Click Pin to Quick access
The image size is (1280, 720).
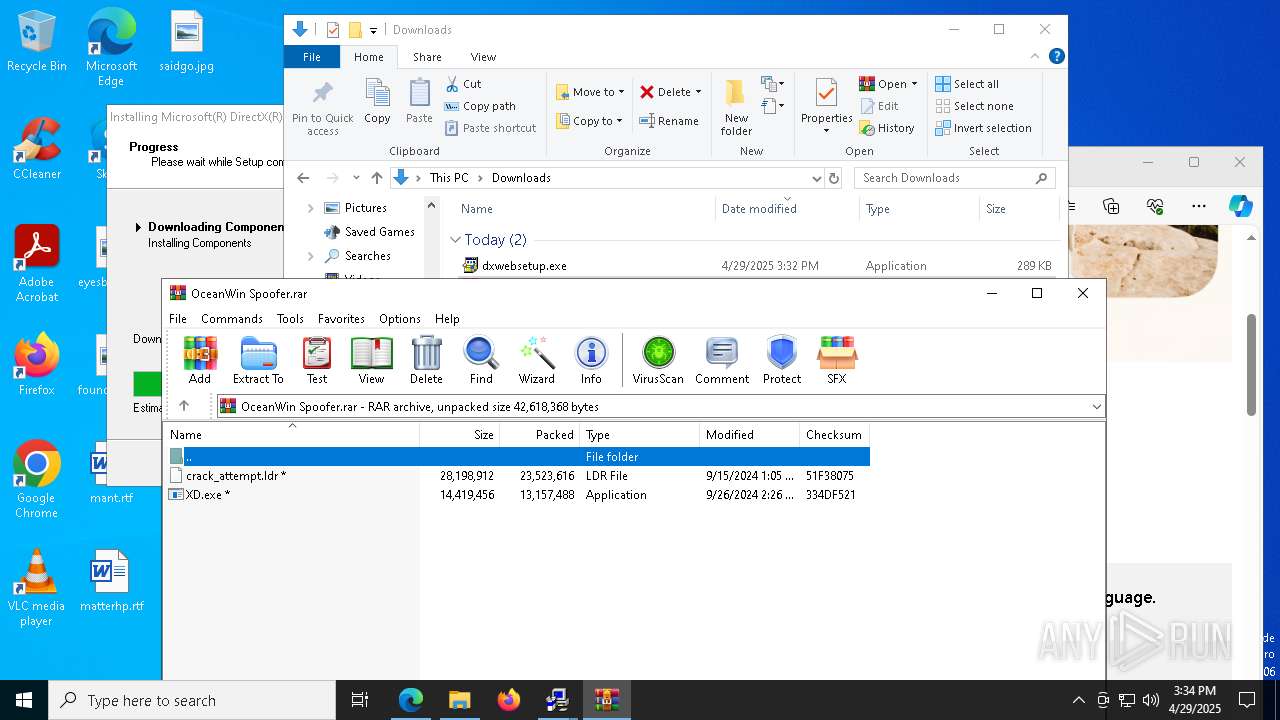322,107
